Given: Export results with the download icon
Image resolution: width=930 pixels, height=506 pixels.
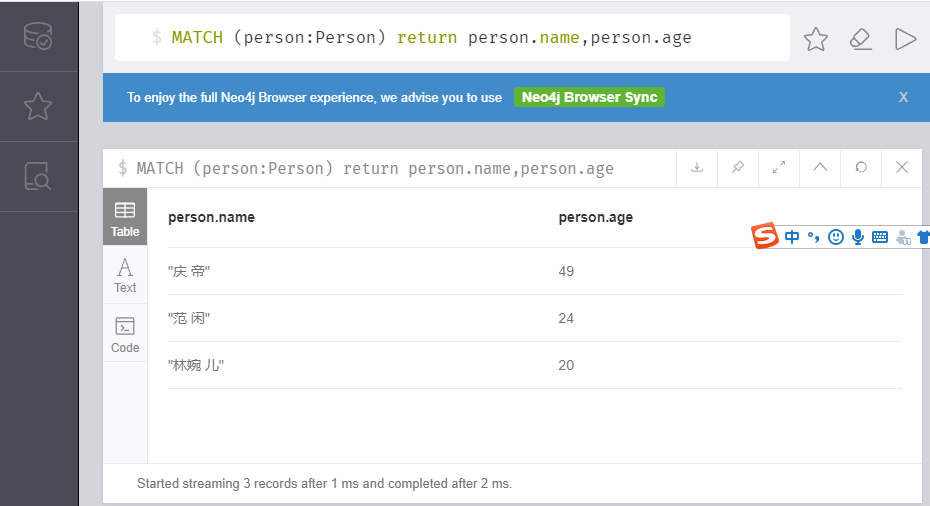Looking at the screenshot, I should (x=697, y=168).
